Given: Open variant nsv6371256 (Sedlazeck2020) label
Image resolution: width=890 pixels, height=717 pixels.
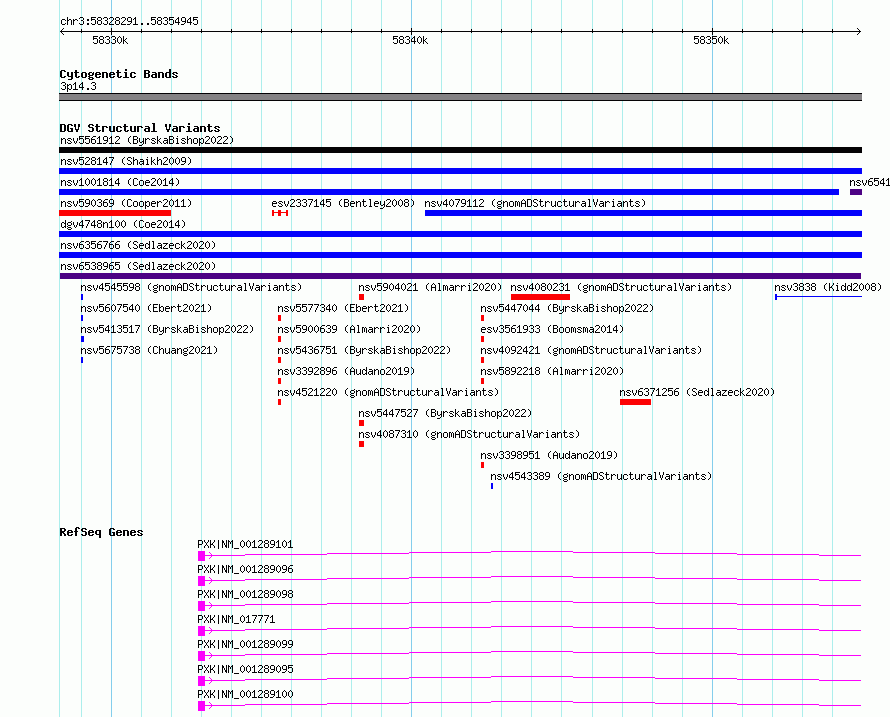Looking at the screenshot, I should tap(697, 392).
